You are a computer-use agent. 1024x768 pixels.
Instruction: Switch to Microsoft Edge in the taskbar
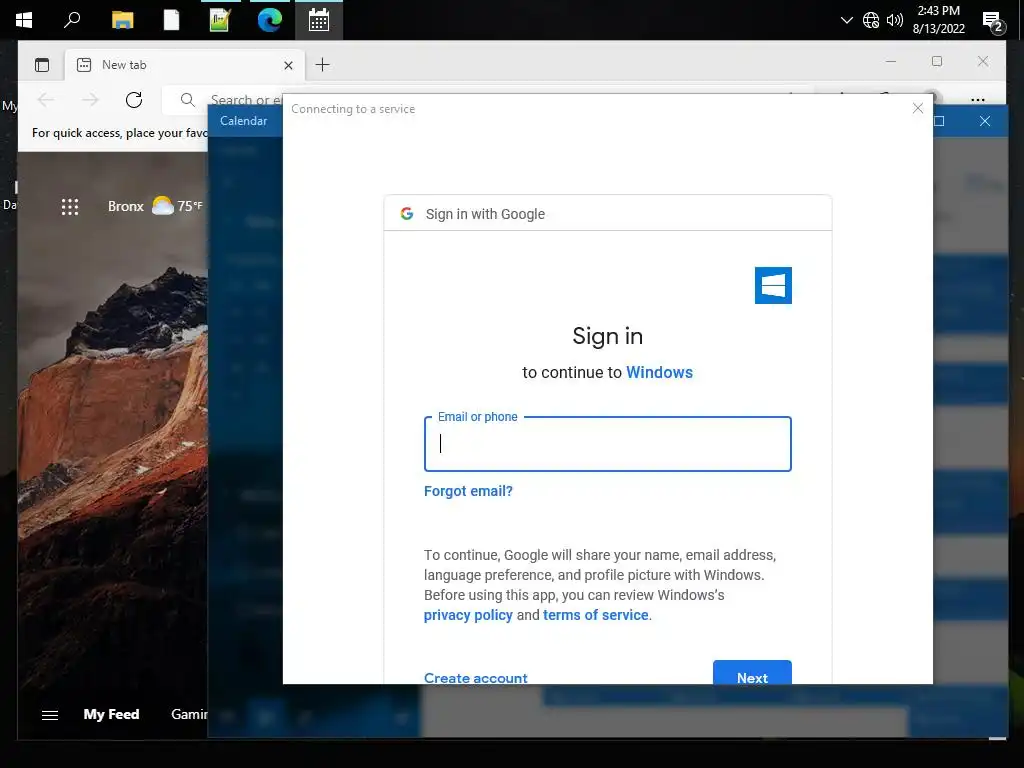tap(269, 20)
